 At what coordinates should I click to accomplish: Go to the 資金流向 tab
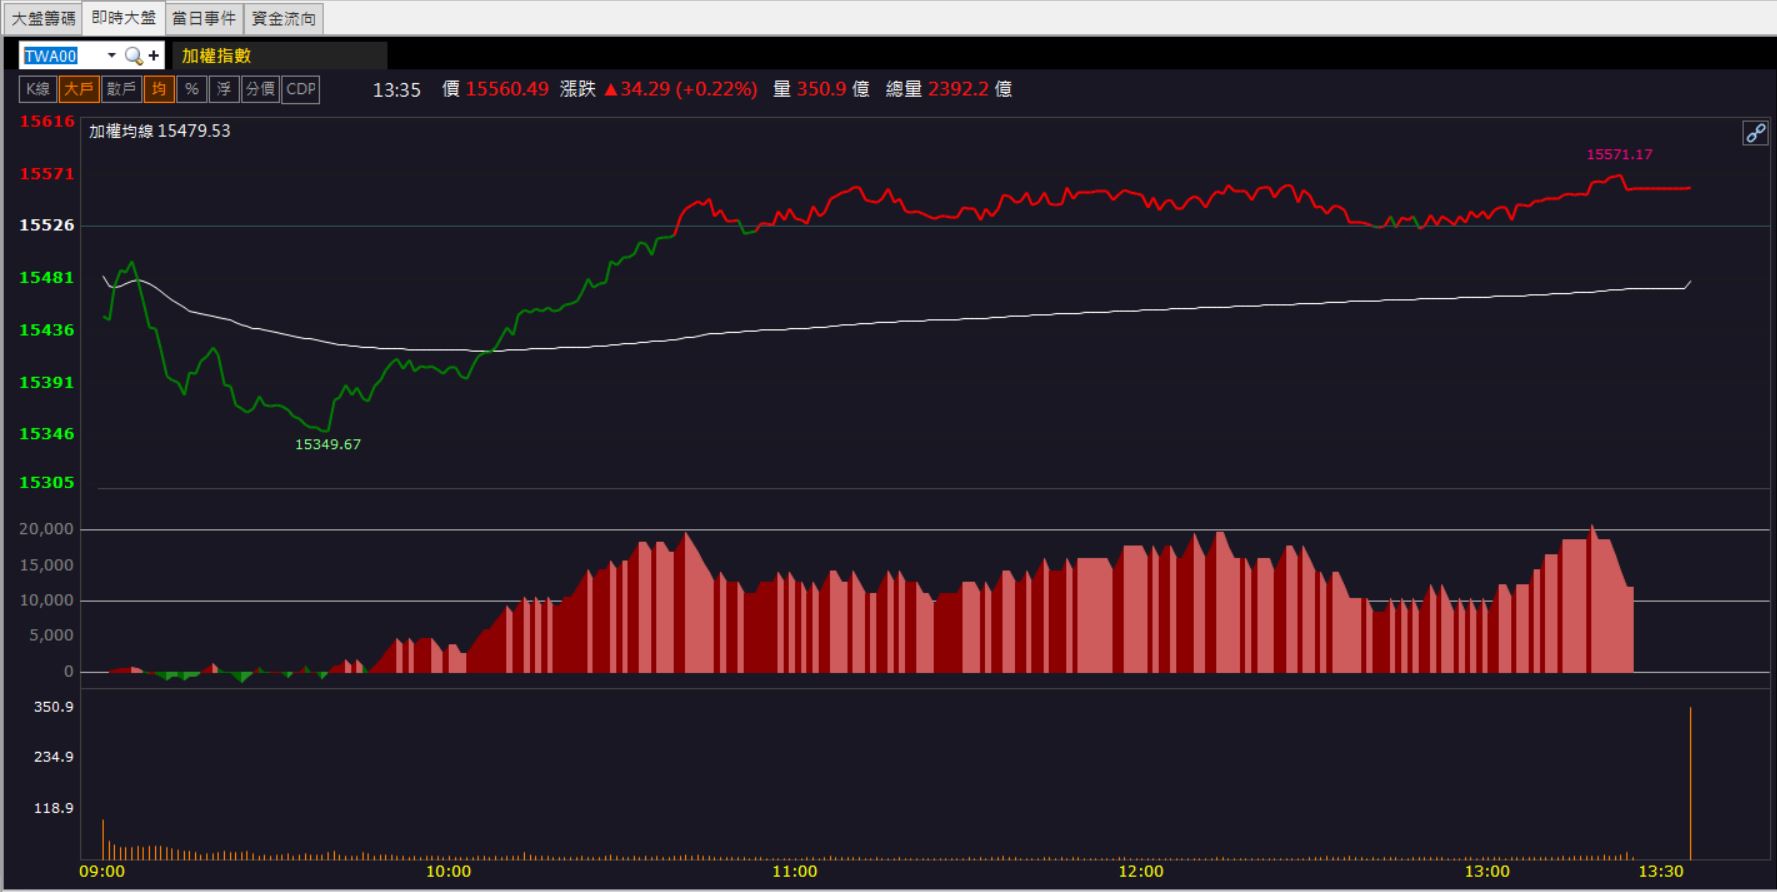pos(284,18)
